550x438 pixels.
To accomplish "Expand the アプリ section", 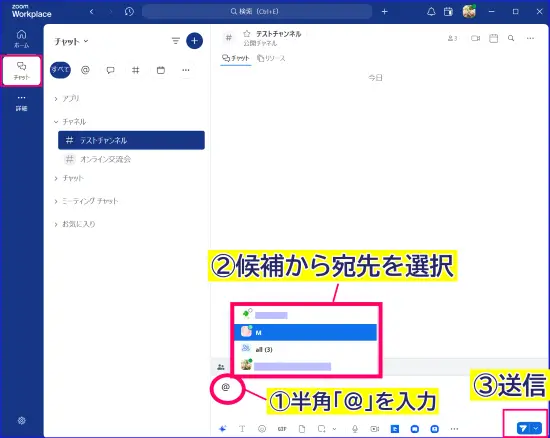I will click(67, 99).
